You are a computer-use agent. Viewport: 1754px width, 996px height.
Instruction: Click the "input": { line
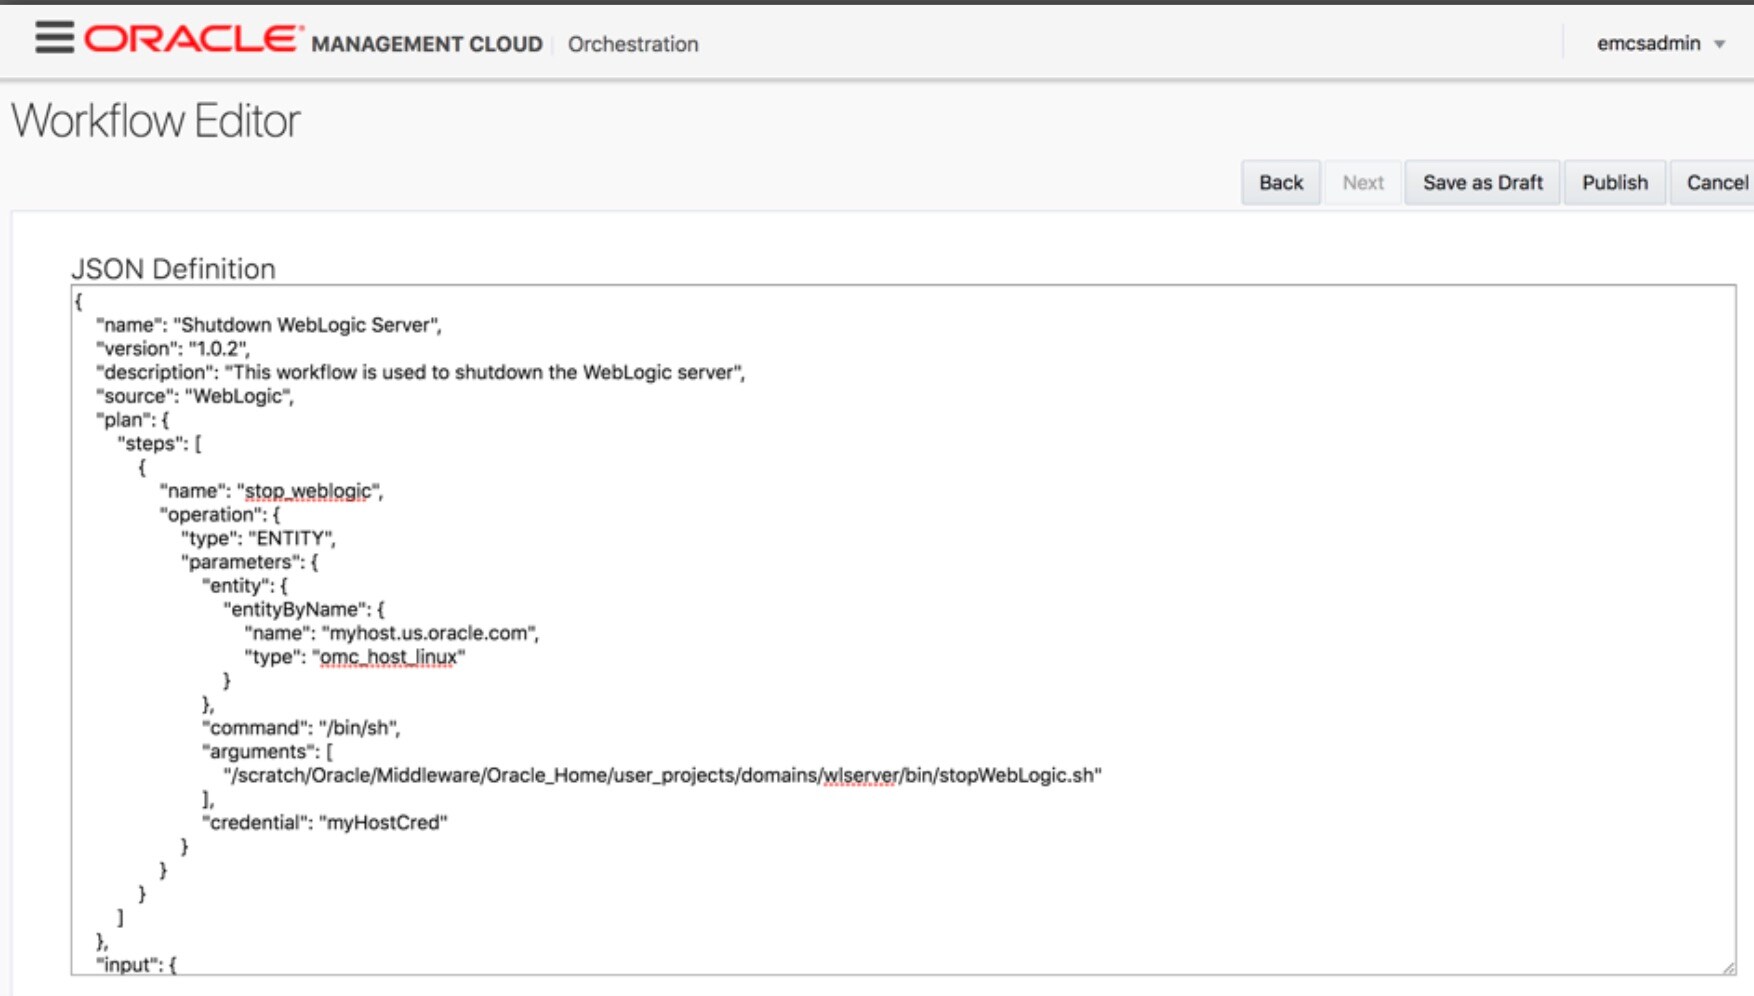click(x=136, y=964)
